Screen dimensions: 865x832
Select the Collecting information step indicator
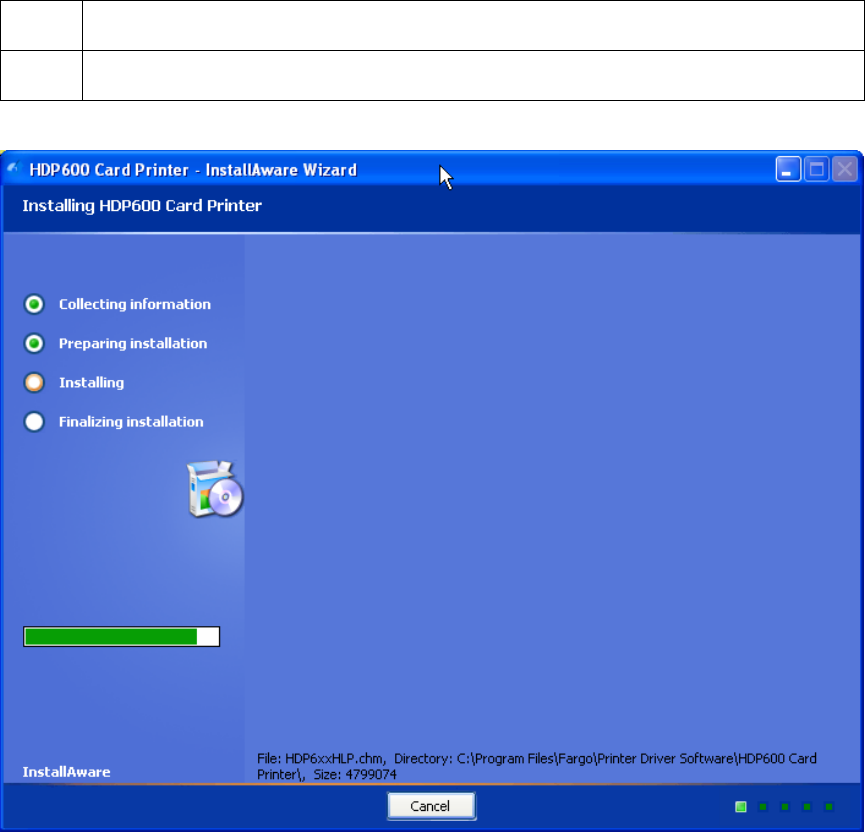(34, 304)
